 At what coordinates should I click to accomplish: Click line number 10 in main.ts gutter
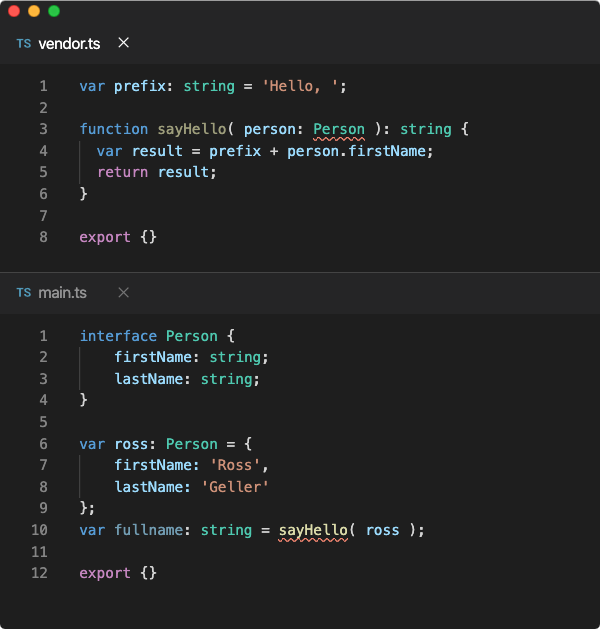(x=39, y=530)
